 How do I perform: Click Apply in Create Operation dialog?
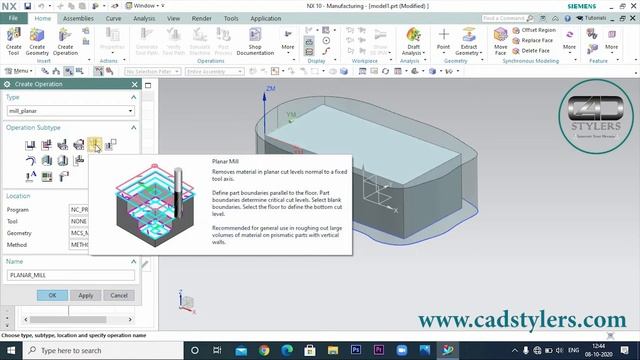click(86, 296)
